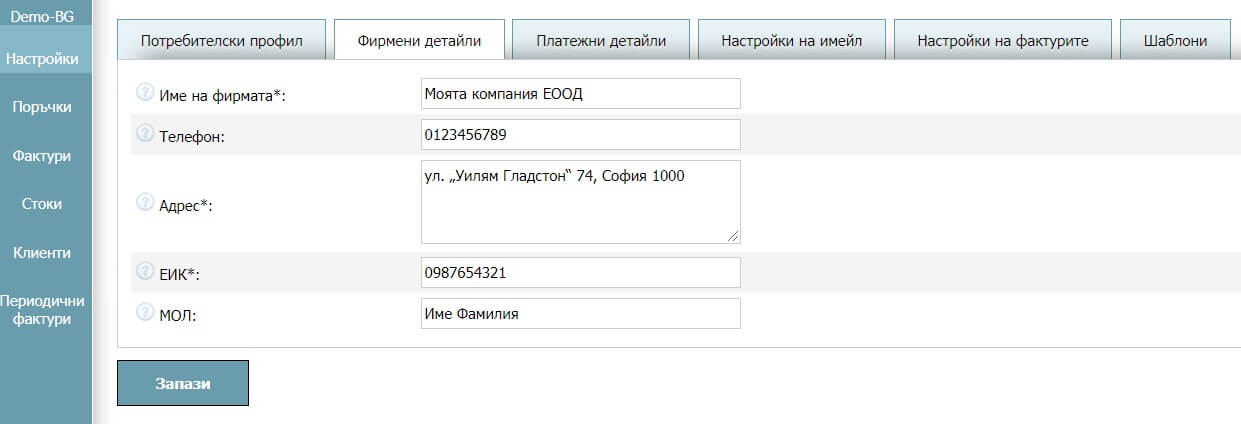Open Настройки in the sidebar
This screenshot has height=424, width=1241.
pos(42,59)
